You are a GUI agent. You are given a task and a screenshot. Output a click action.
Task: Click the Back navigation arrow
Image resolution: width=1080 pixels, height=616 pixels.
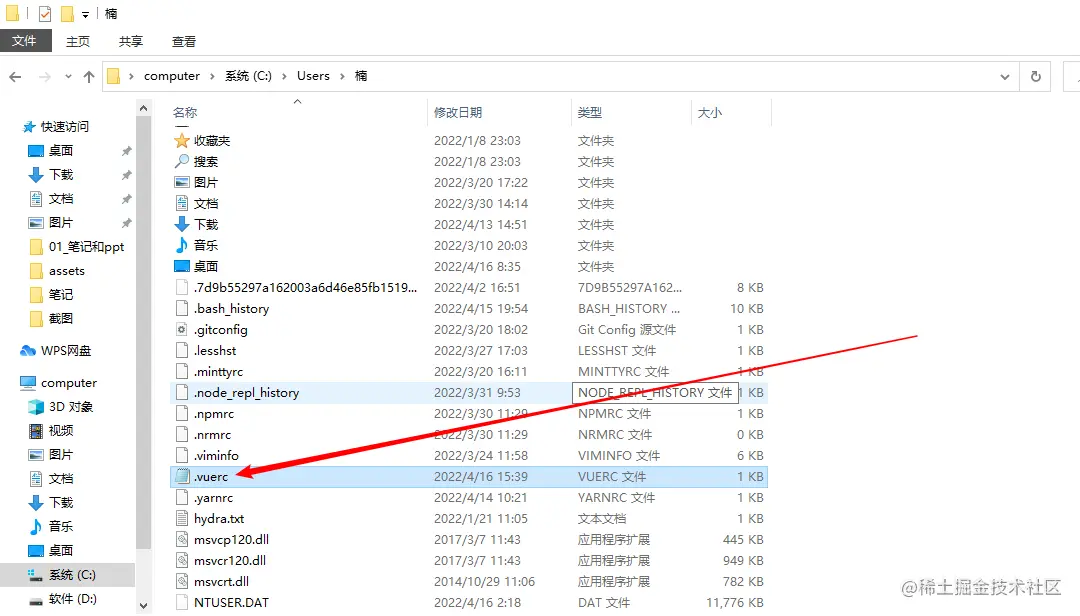(x=15, y=76)
